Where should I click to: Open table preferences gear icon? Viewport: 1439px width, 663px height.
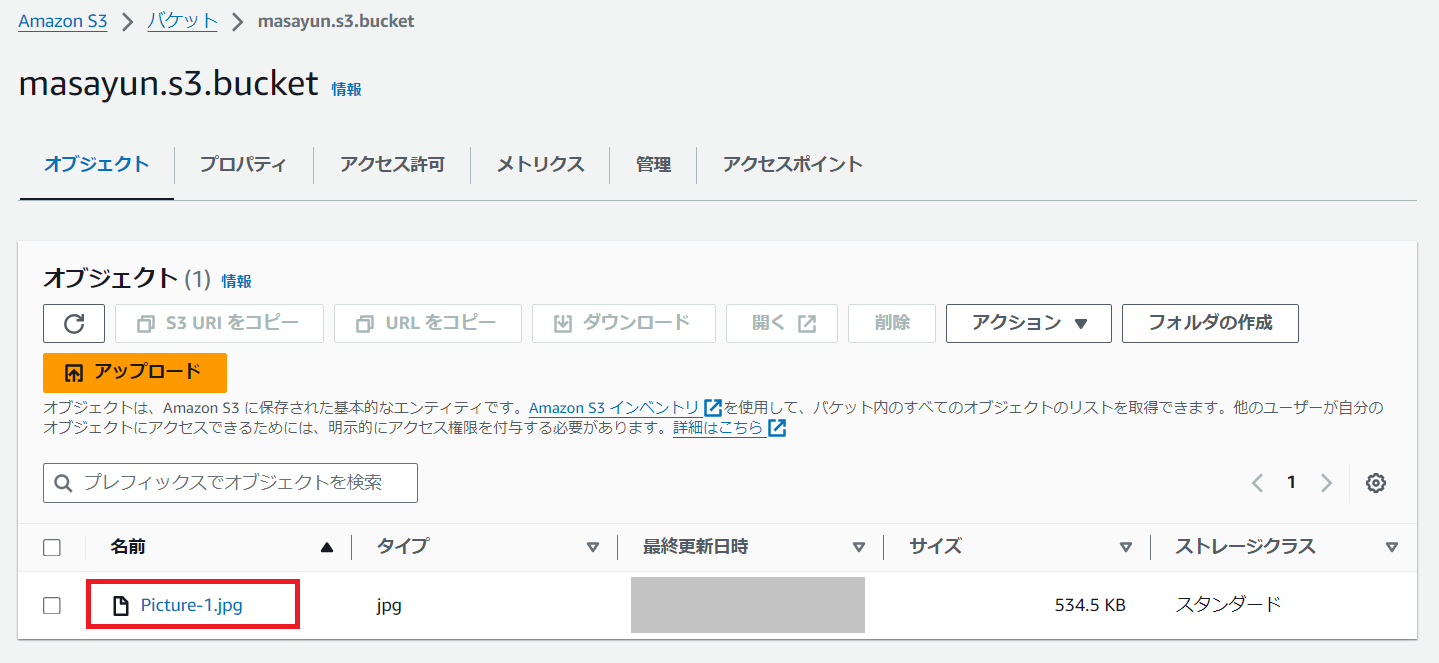pos(1376,483)
